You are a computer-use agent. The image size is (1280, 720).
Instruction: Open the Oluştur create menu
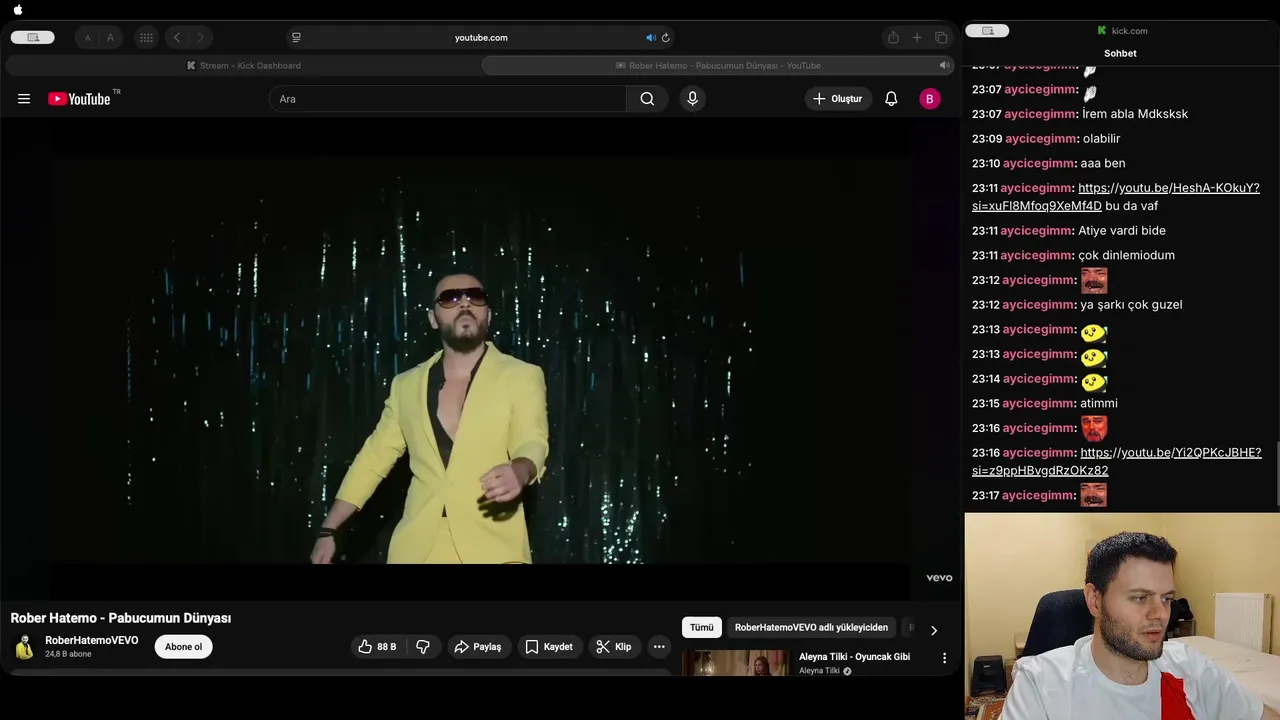(838, 99)
